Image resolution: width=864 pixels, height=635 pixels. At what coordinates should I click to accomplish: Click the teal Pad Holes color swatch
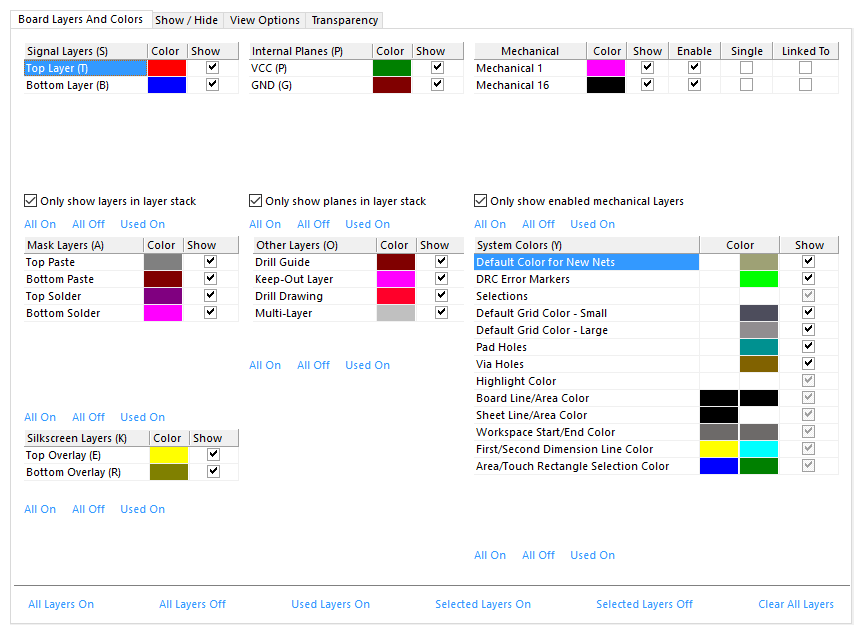click(x=759, y=347)
